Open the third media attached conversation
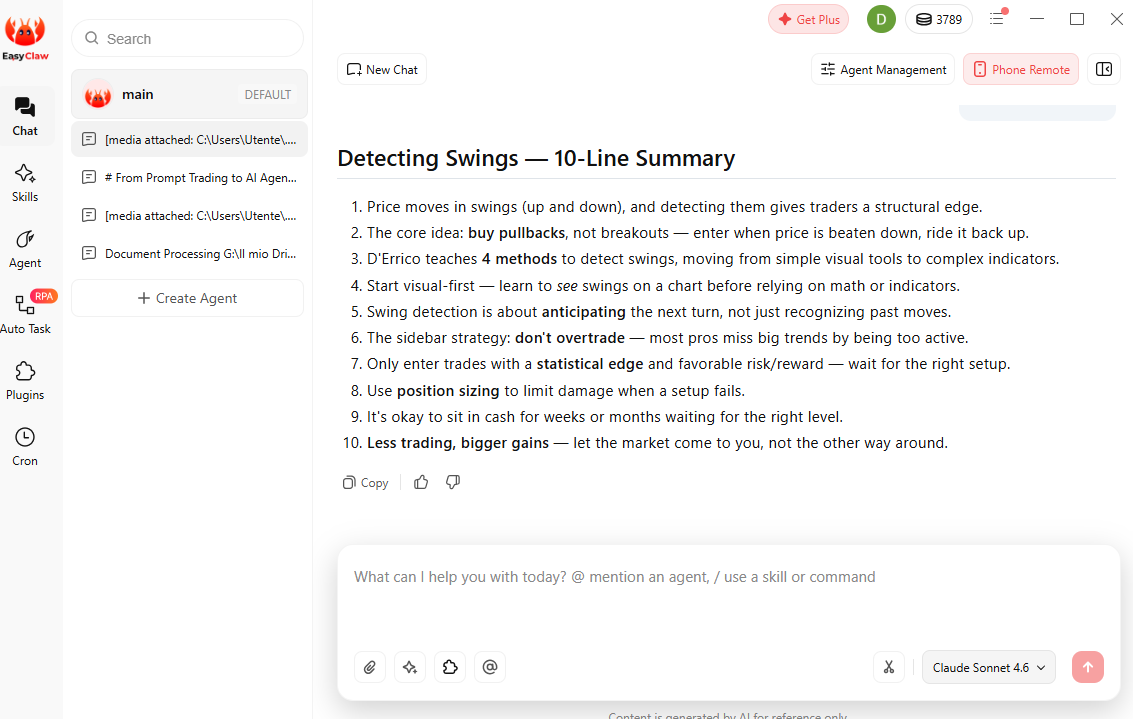 coord(189,215)
